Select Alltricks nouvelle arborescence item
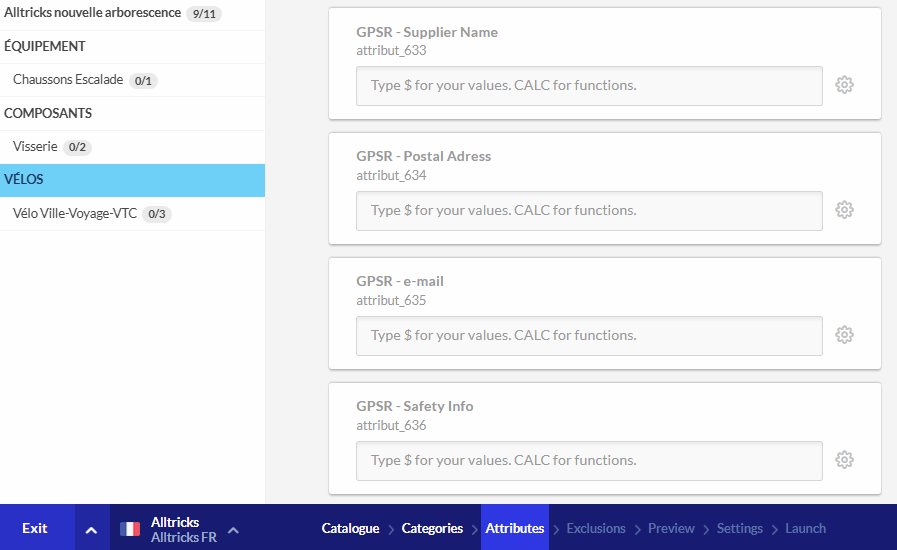This screenshot has height=550, width=897. tap(93, 13)
